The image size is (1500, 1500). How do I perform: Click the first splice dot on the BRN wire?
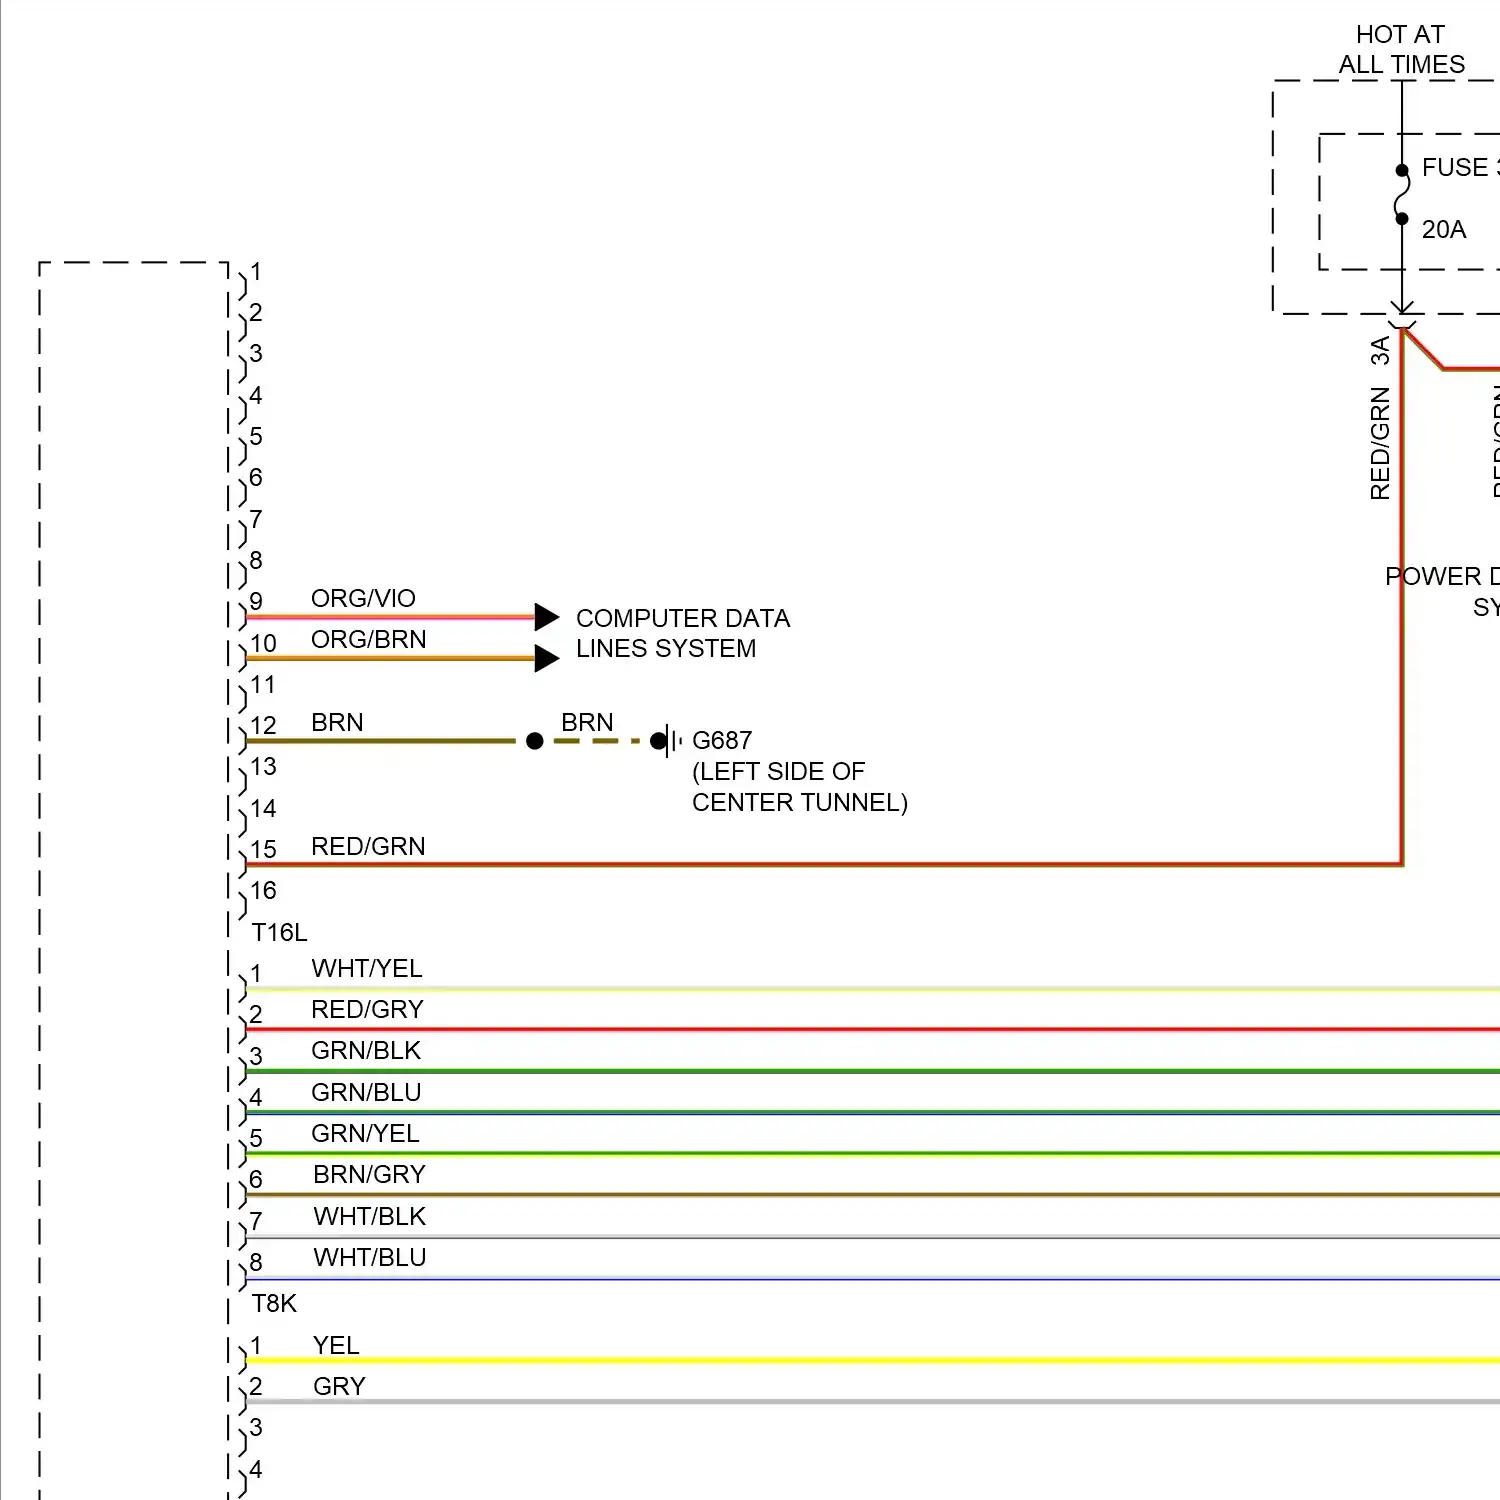coord(535,741)
